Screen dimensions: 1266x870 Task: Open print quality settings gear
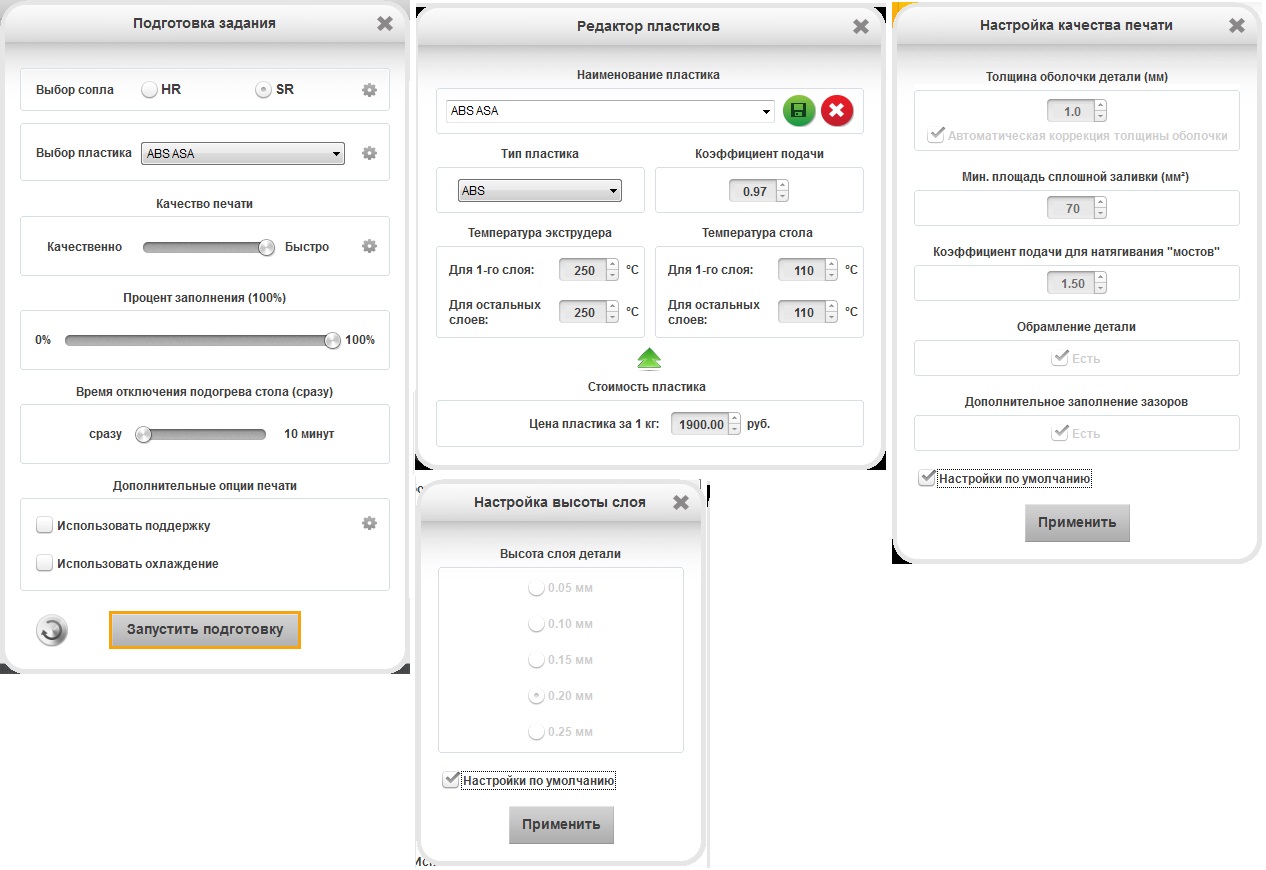coord(369,246)
